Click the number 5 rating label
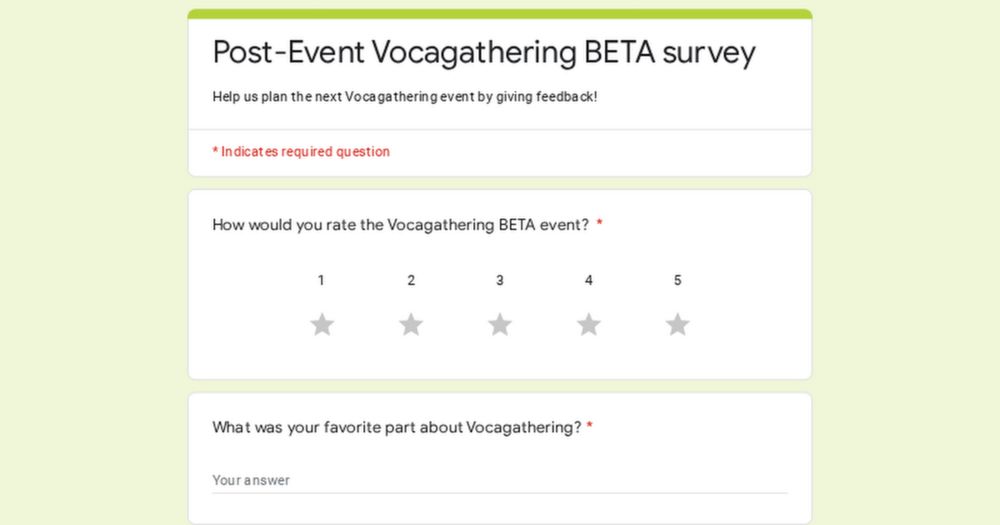The width and height of the screenshot is (1000, 525). [678, 280]
